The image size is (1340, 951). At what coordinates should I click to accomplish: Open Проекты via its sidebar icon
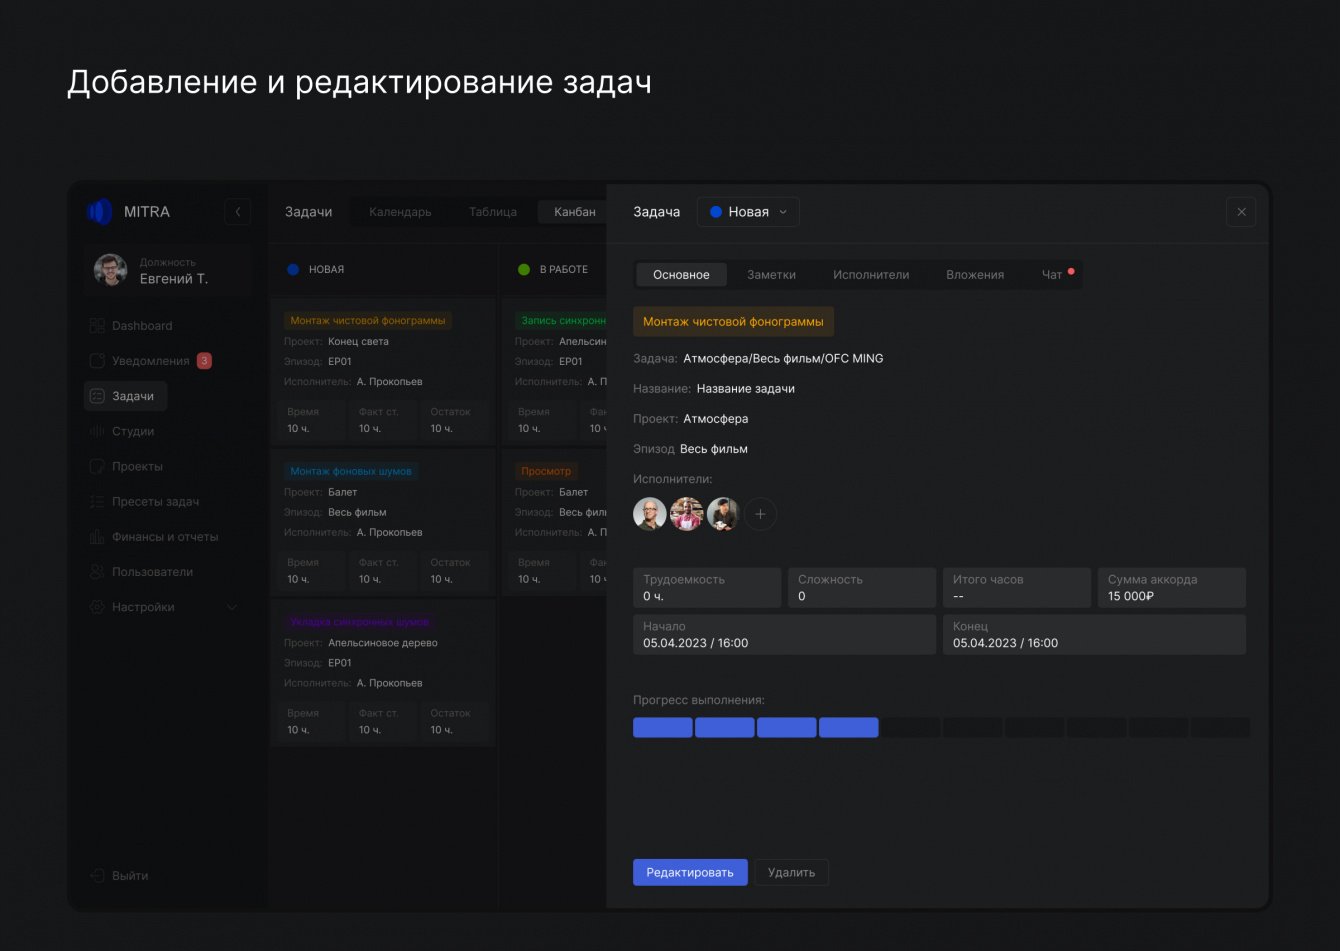click(x=97, y=466)
